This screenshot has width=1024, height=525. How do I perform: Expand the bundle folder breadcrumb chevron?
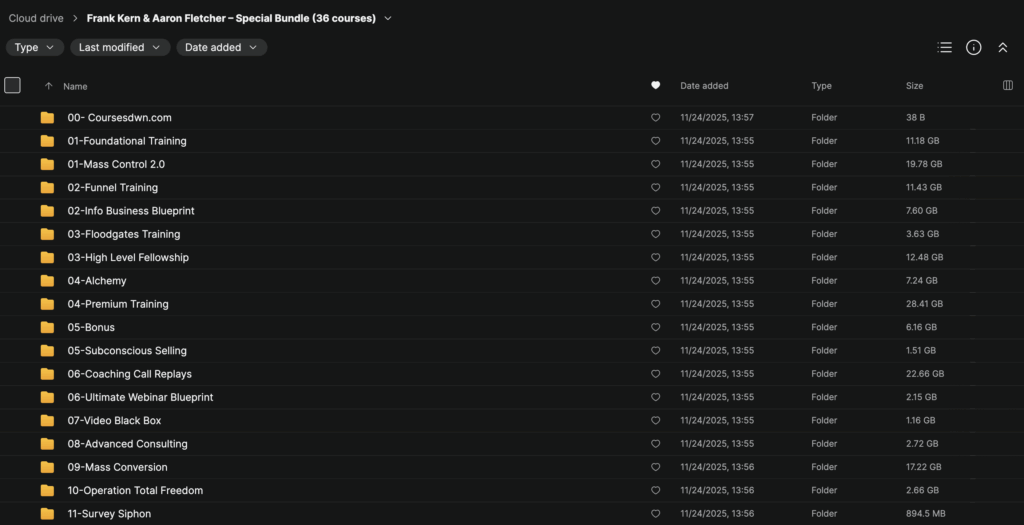click(388, 18)
